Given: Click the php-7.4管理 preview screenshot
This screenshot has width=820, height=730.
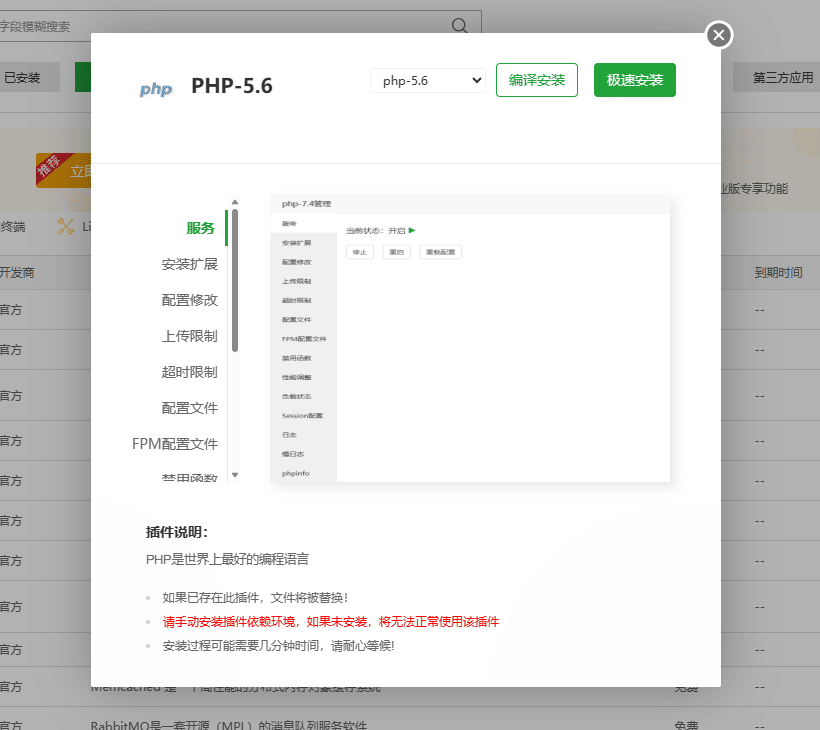Looking at the screenshot, I should tap(470, 338).
